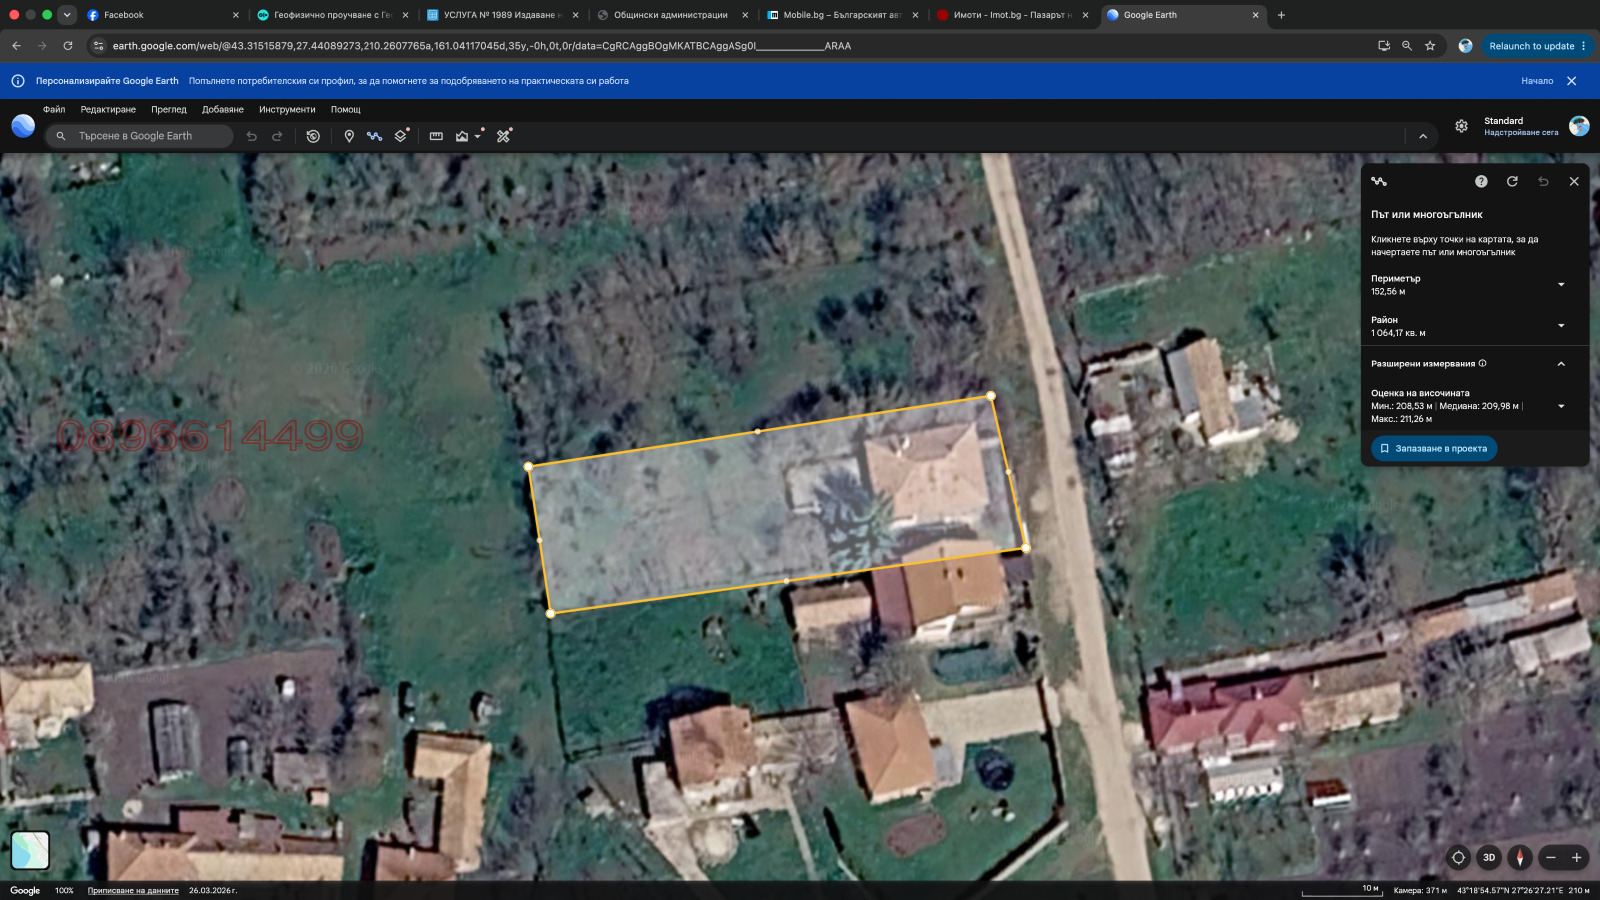Click Надстройване сега upgrade link
Screen dimensions: 1600x900
[1521, 132]
